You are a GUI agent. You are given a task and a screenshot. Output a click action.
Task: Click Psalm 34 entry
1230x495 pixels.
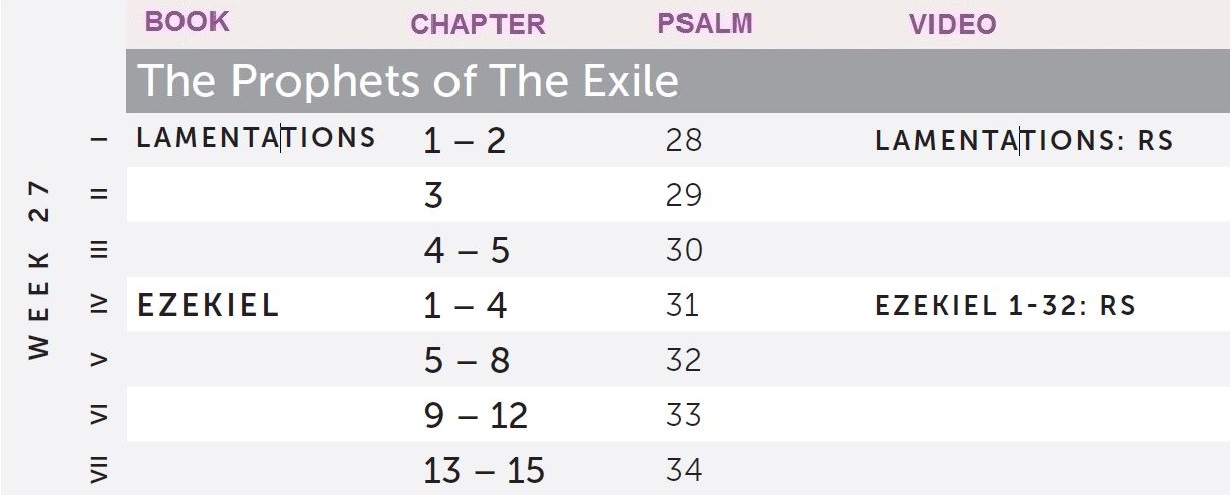684,470
